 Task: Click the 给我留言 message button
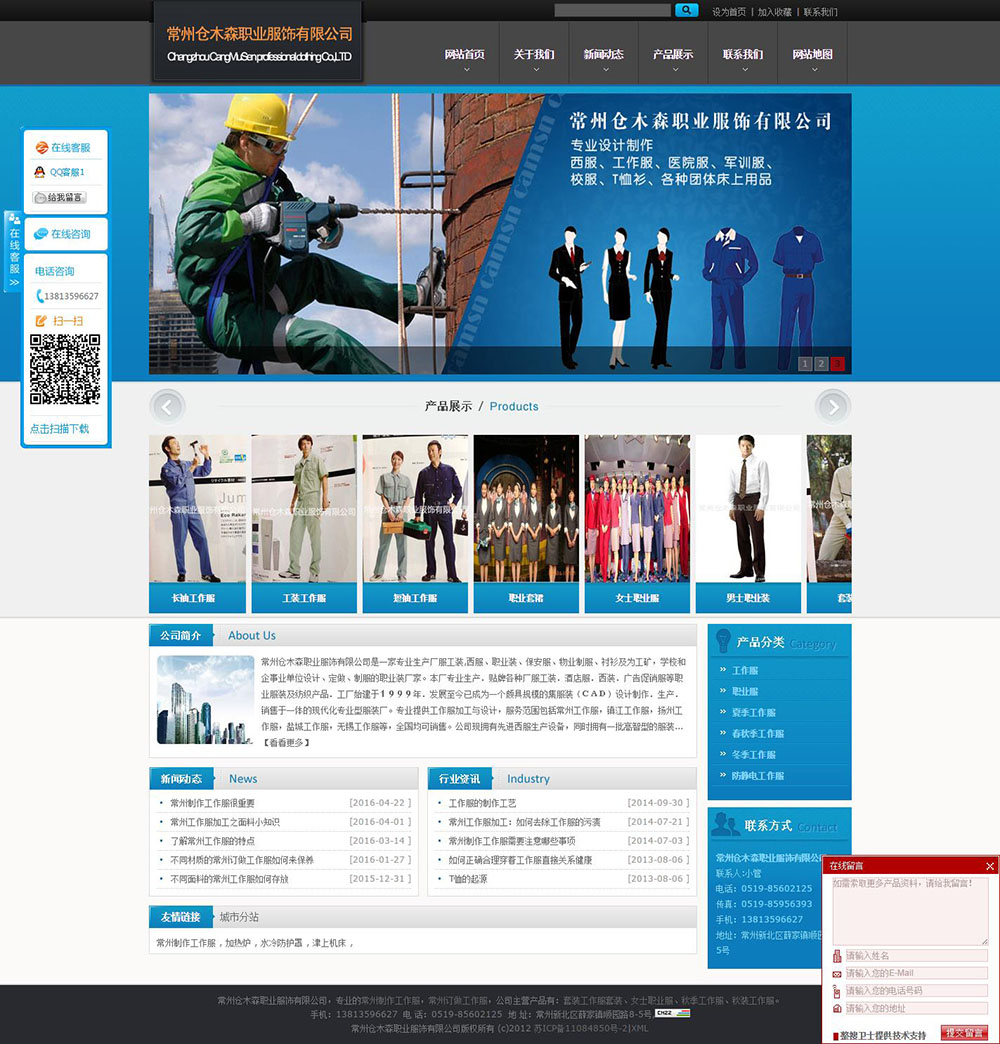pyautogui.click(x=59, y=198)
